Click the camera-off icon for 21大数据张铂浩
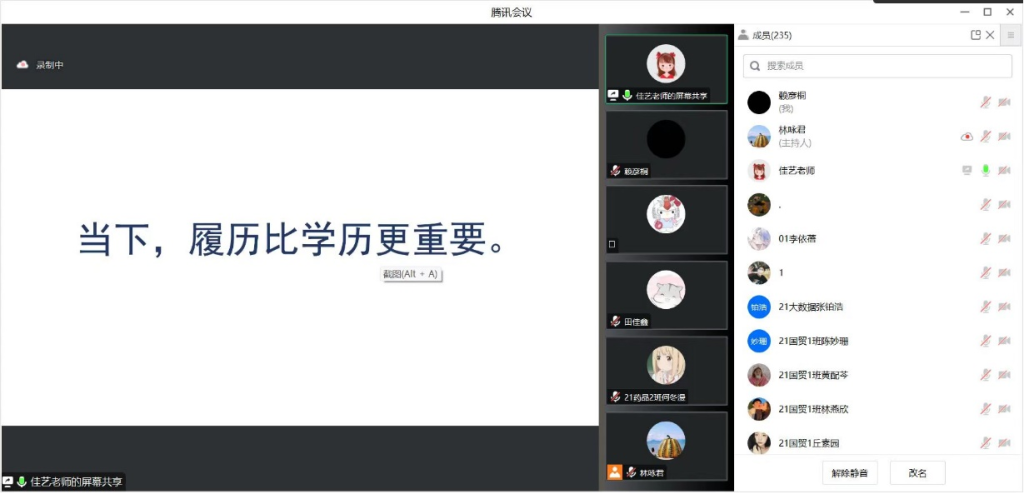 click(1004, 307)
